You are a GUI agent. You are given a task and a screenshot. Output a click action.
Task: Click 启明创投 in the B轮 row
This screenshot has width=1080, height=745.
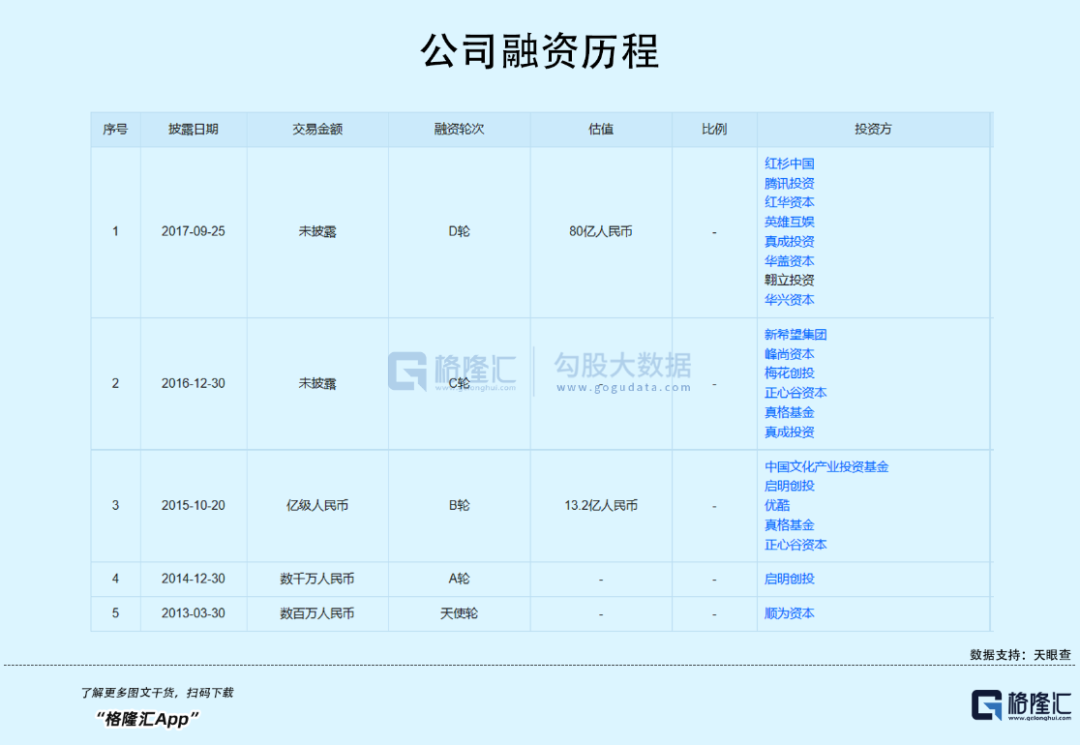coord(789,486)
